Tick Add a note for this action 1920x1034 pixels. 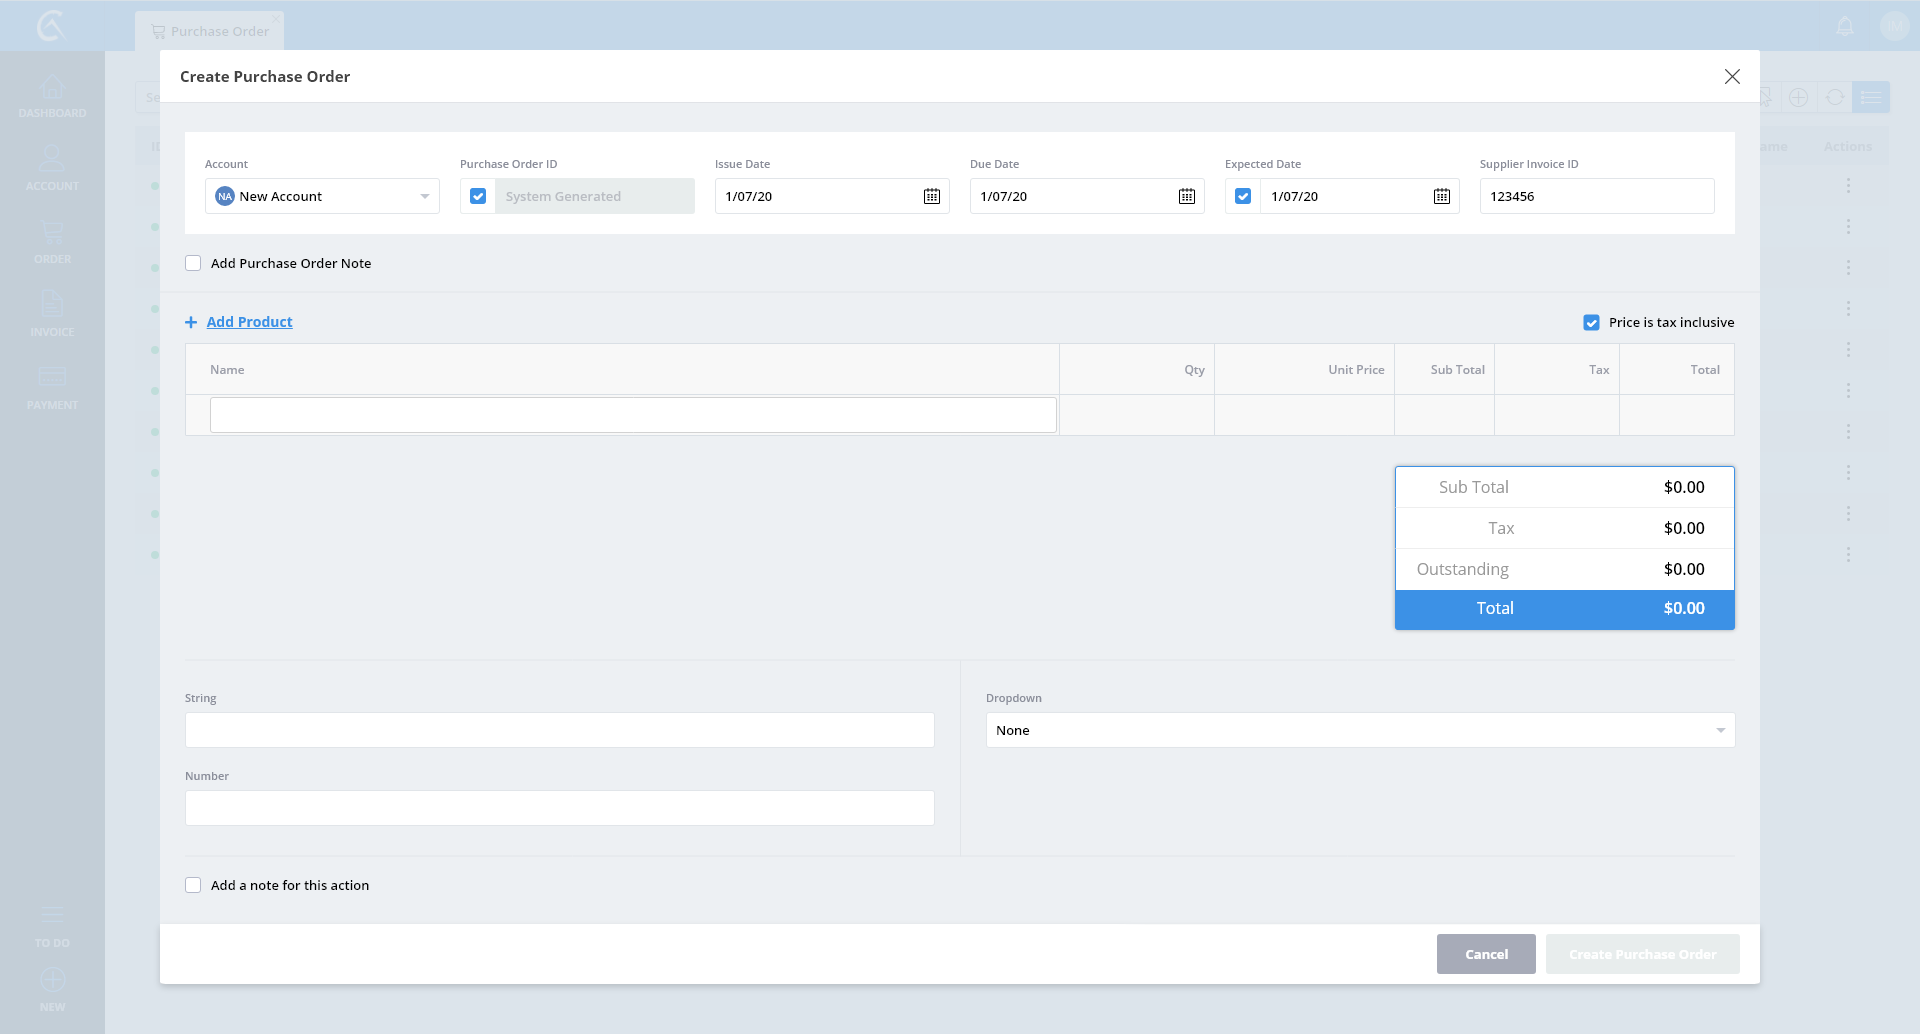[x=193, y=885]
